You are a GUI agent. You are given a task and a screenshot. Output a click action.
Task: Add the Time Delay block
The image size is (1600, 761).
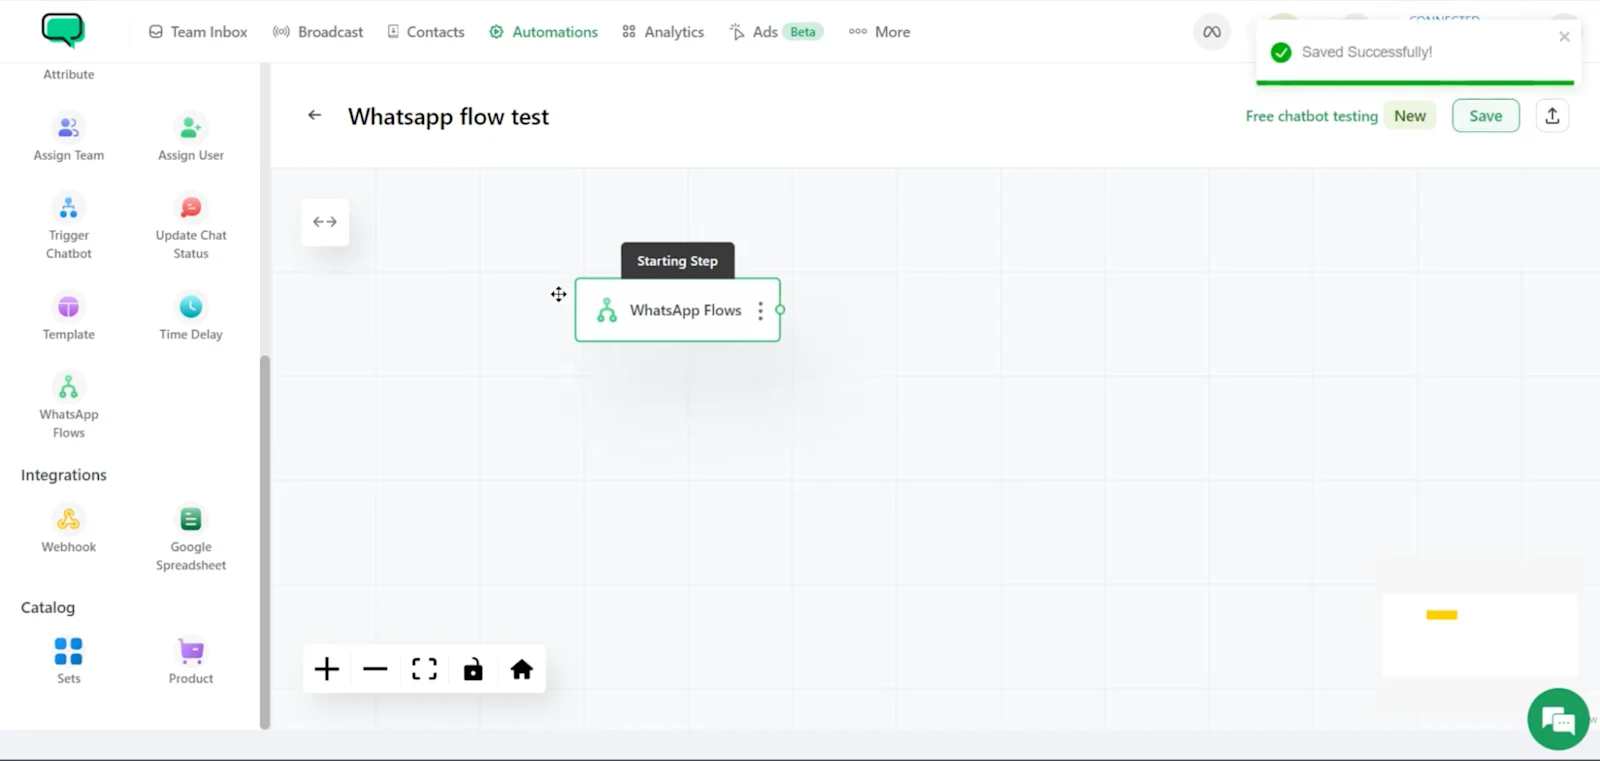pos(191,317)
